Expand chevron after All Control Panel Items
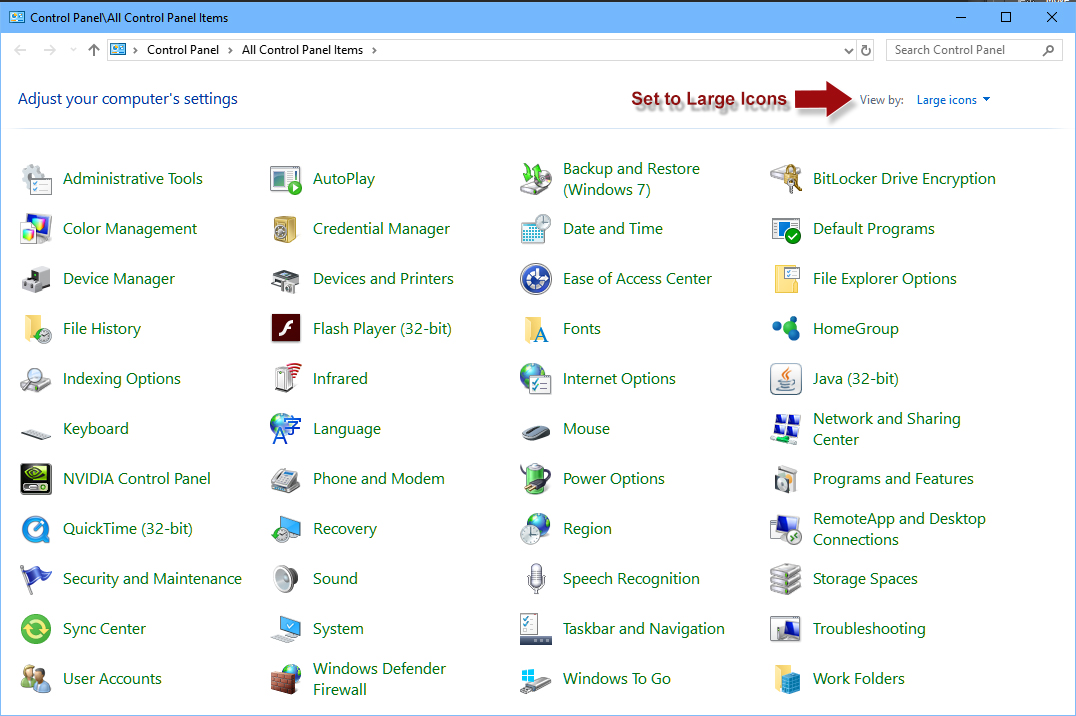The width and height of the screenshot is (1076, 716). (374, 50)
